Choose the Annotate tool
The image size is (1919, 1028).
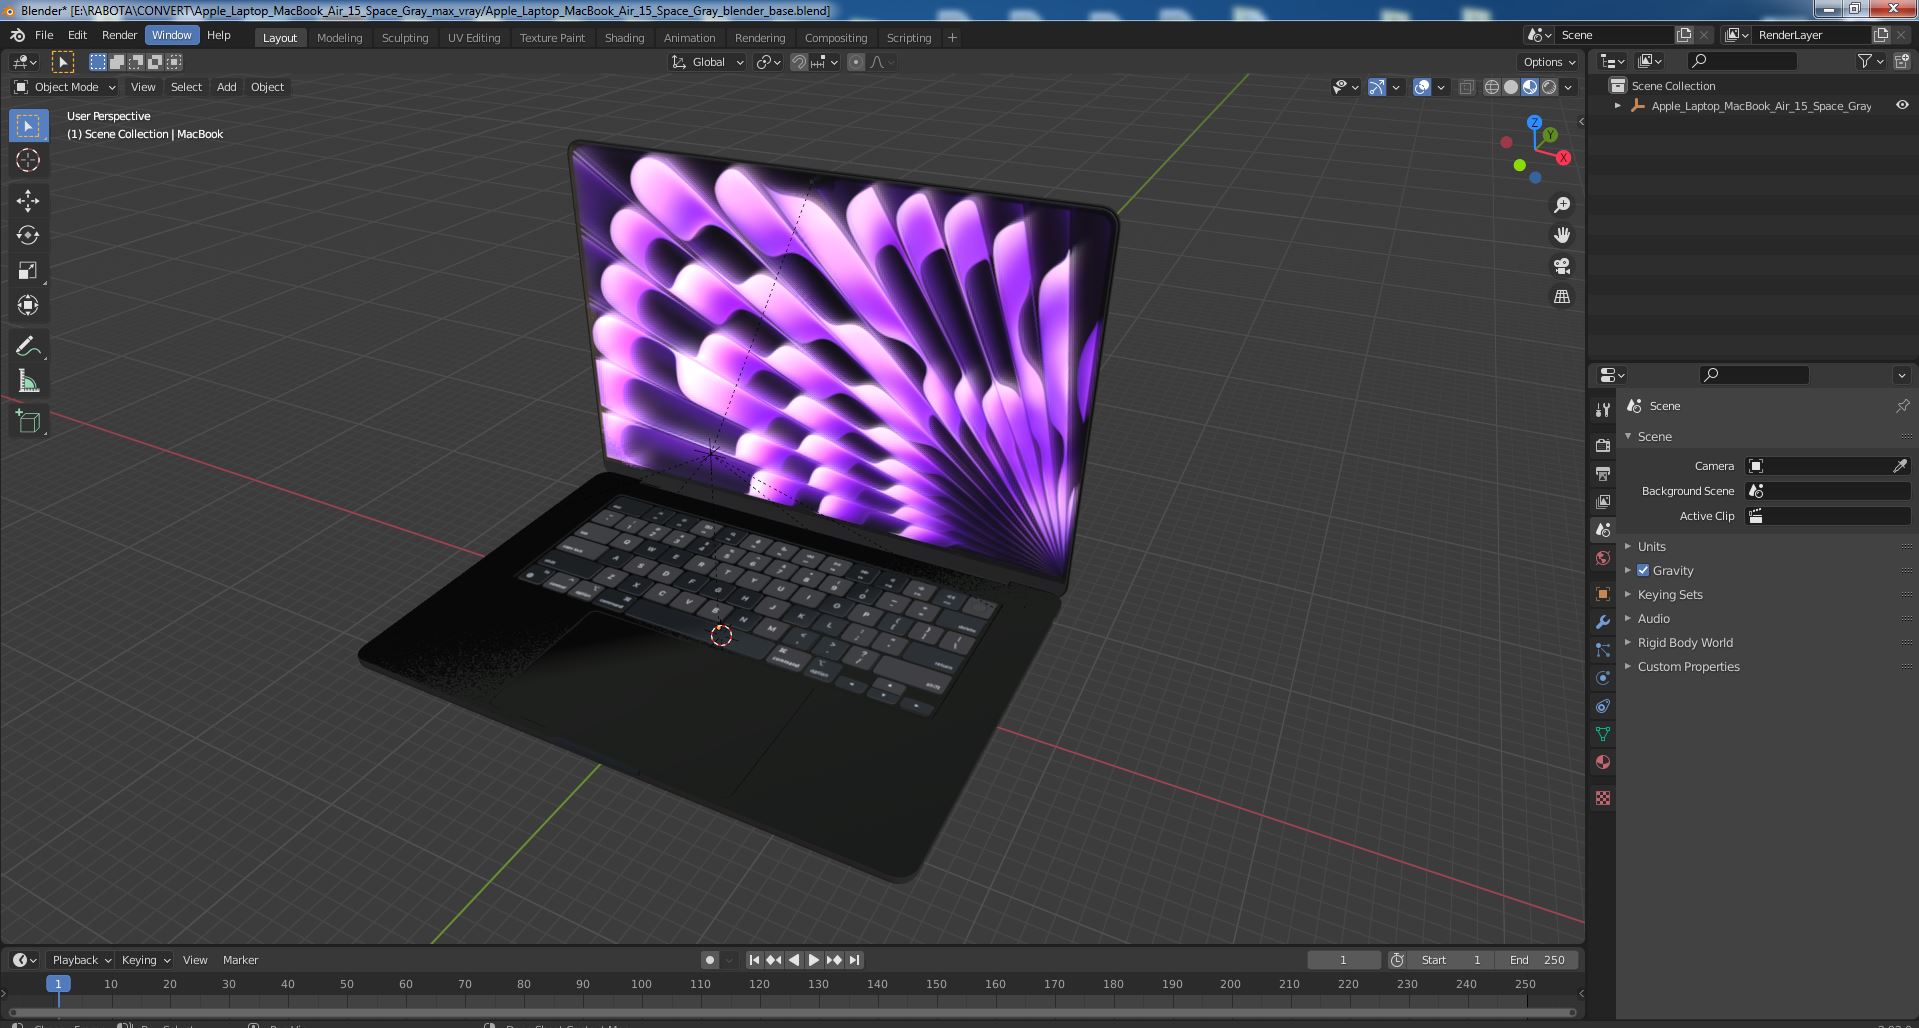(x=28, y=346)
